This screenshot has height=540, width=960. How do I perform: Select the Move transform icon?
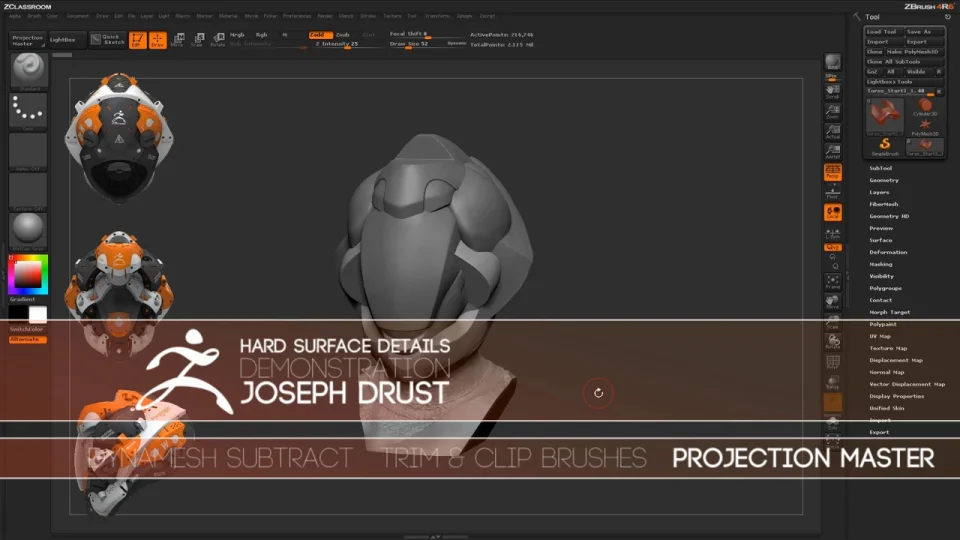point(178,40)
